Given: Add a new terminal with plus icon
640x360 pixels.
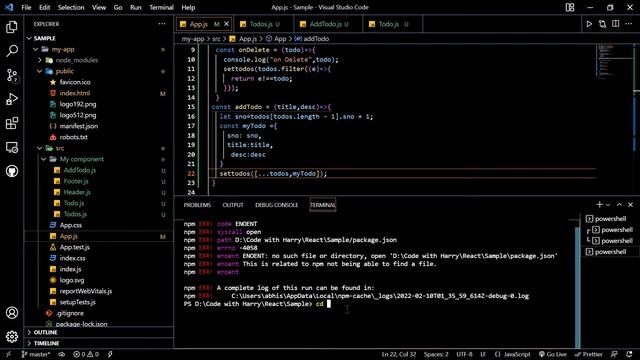Looking at the screenshot, I should click(599, 204).
